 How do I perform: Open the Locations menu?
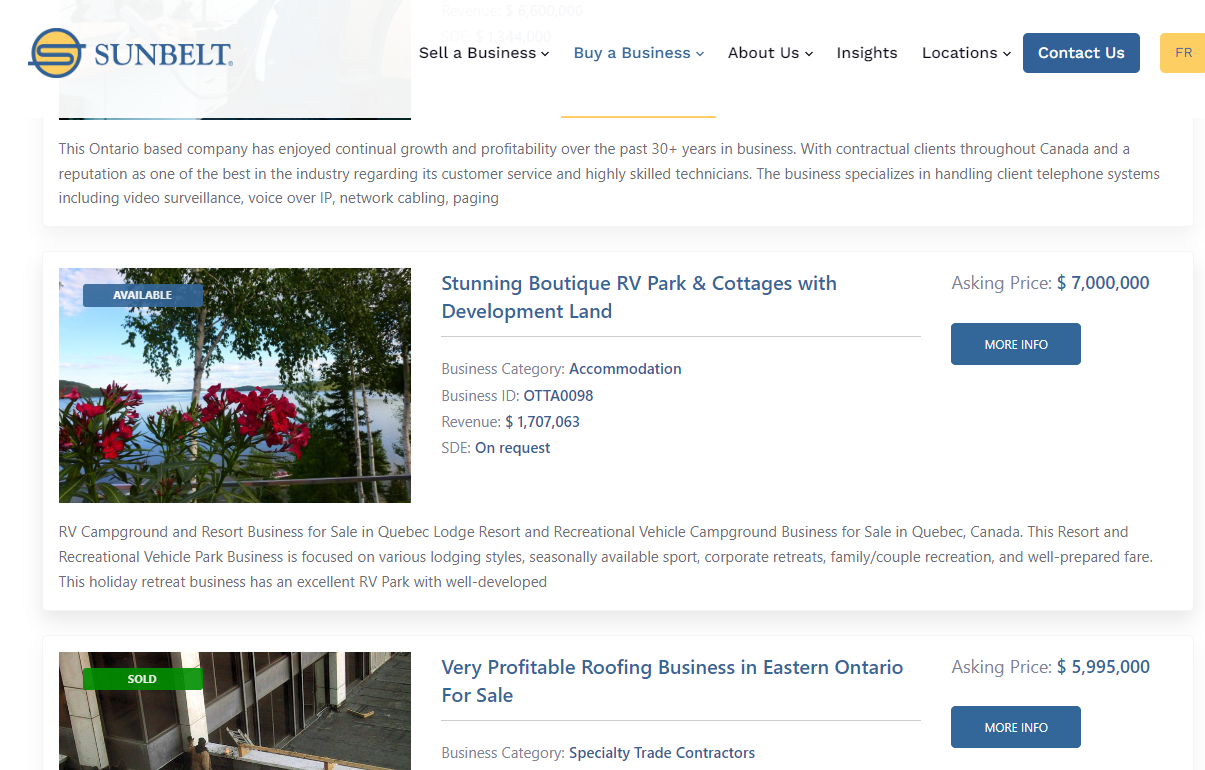(966, 53)
